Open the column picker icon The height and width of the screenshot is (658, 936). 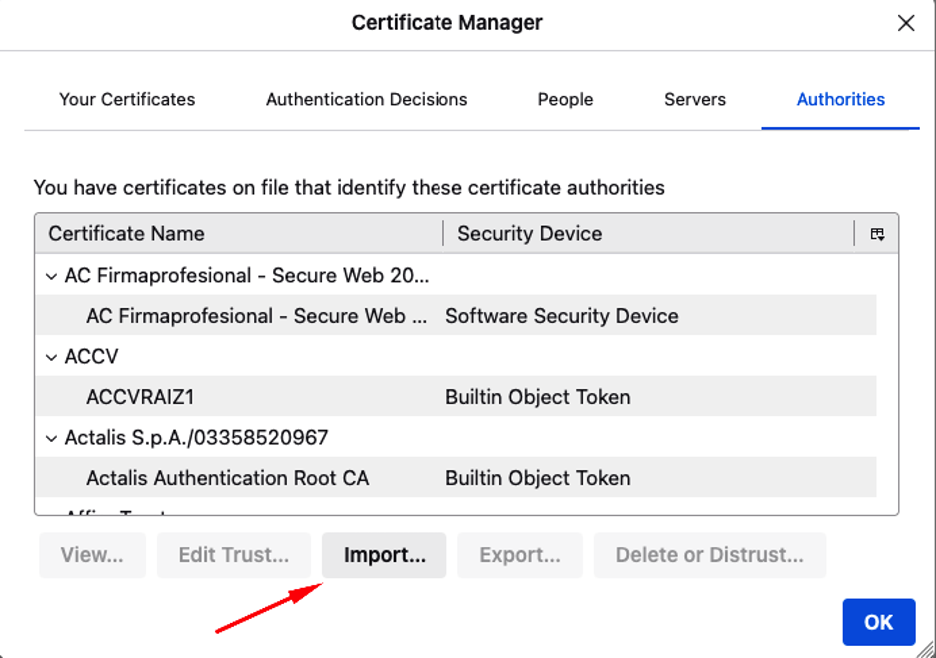877,233
